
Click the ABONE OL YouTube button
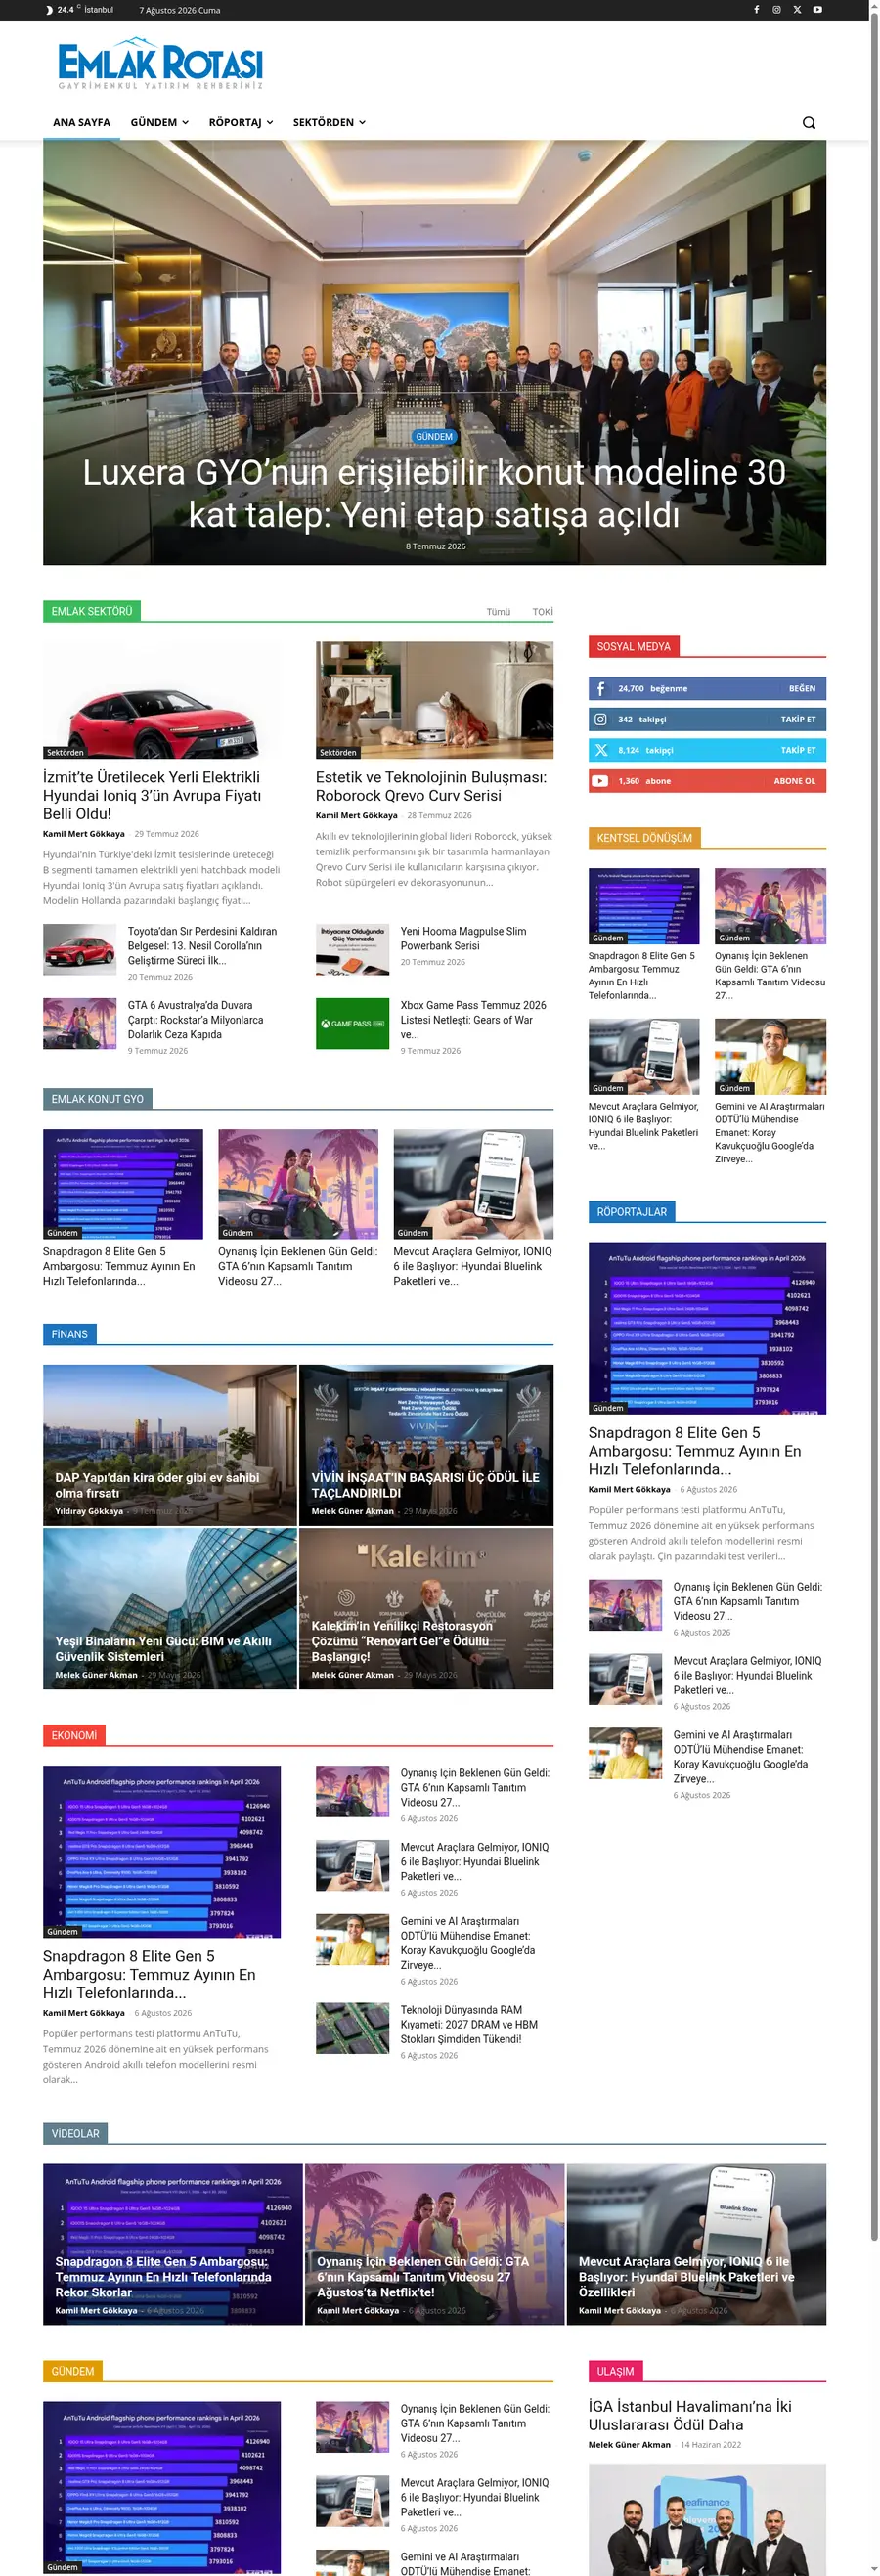[x=794, y=781]
